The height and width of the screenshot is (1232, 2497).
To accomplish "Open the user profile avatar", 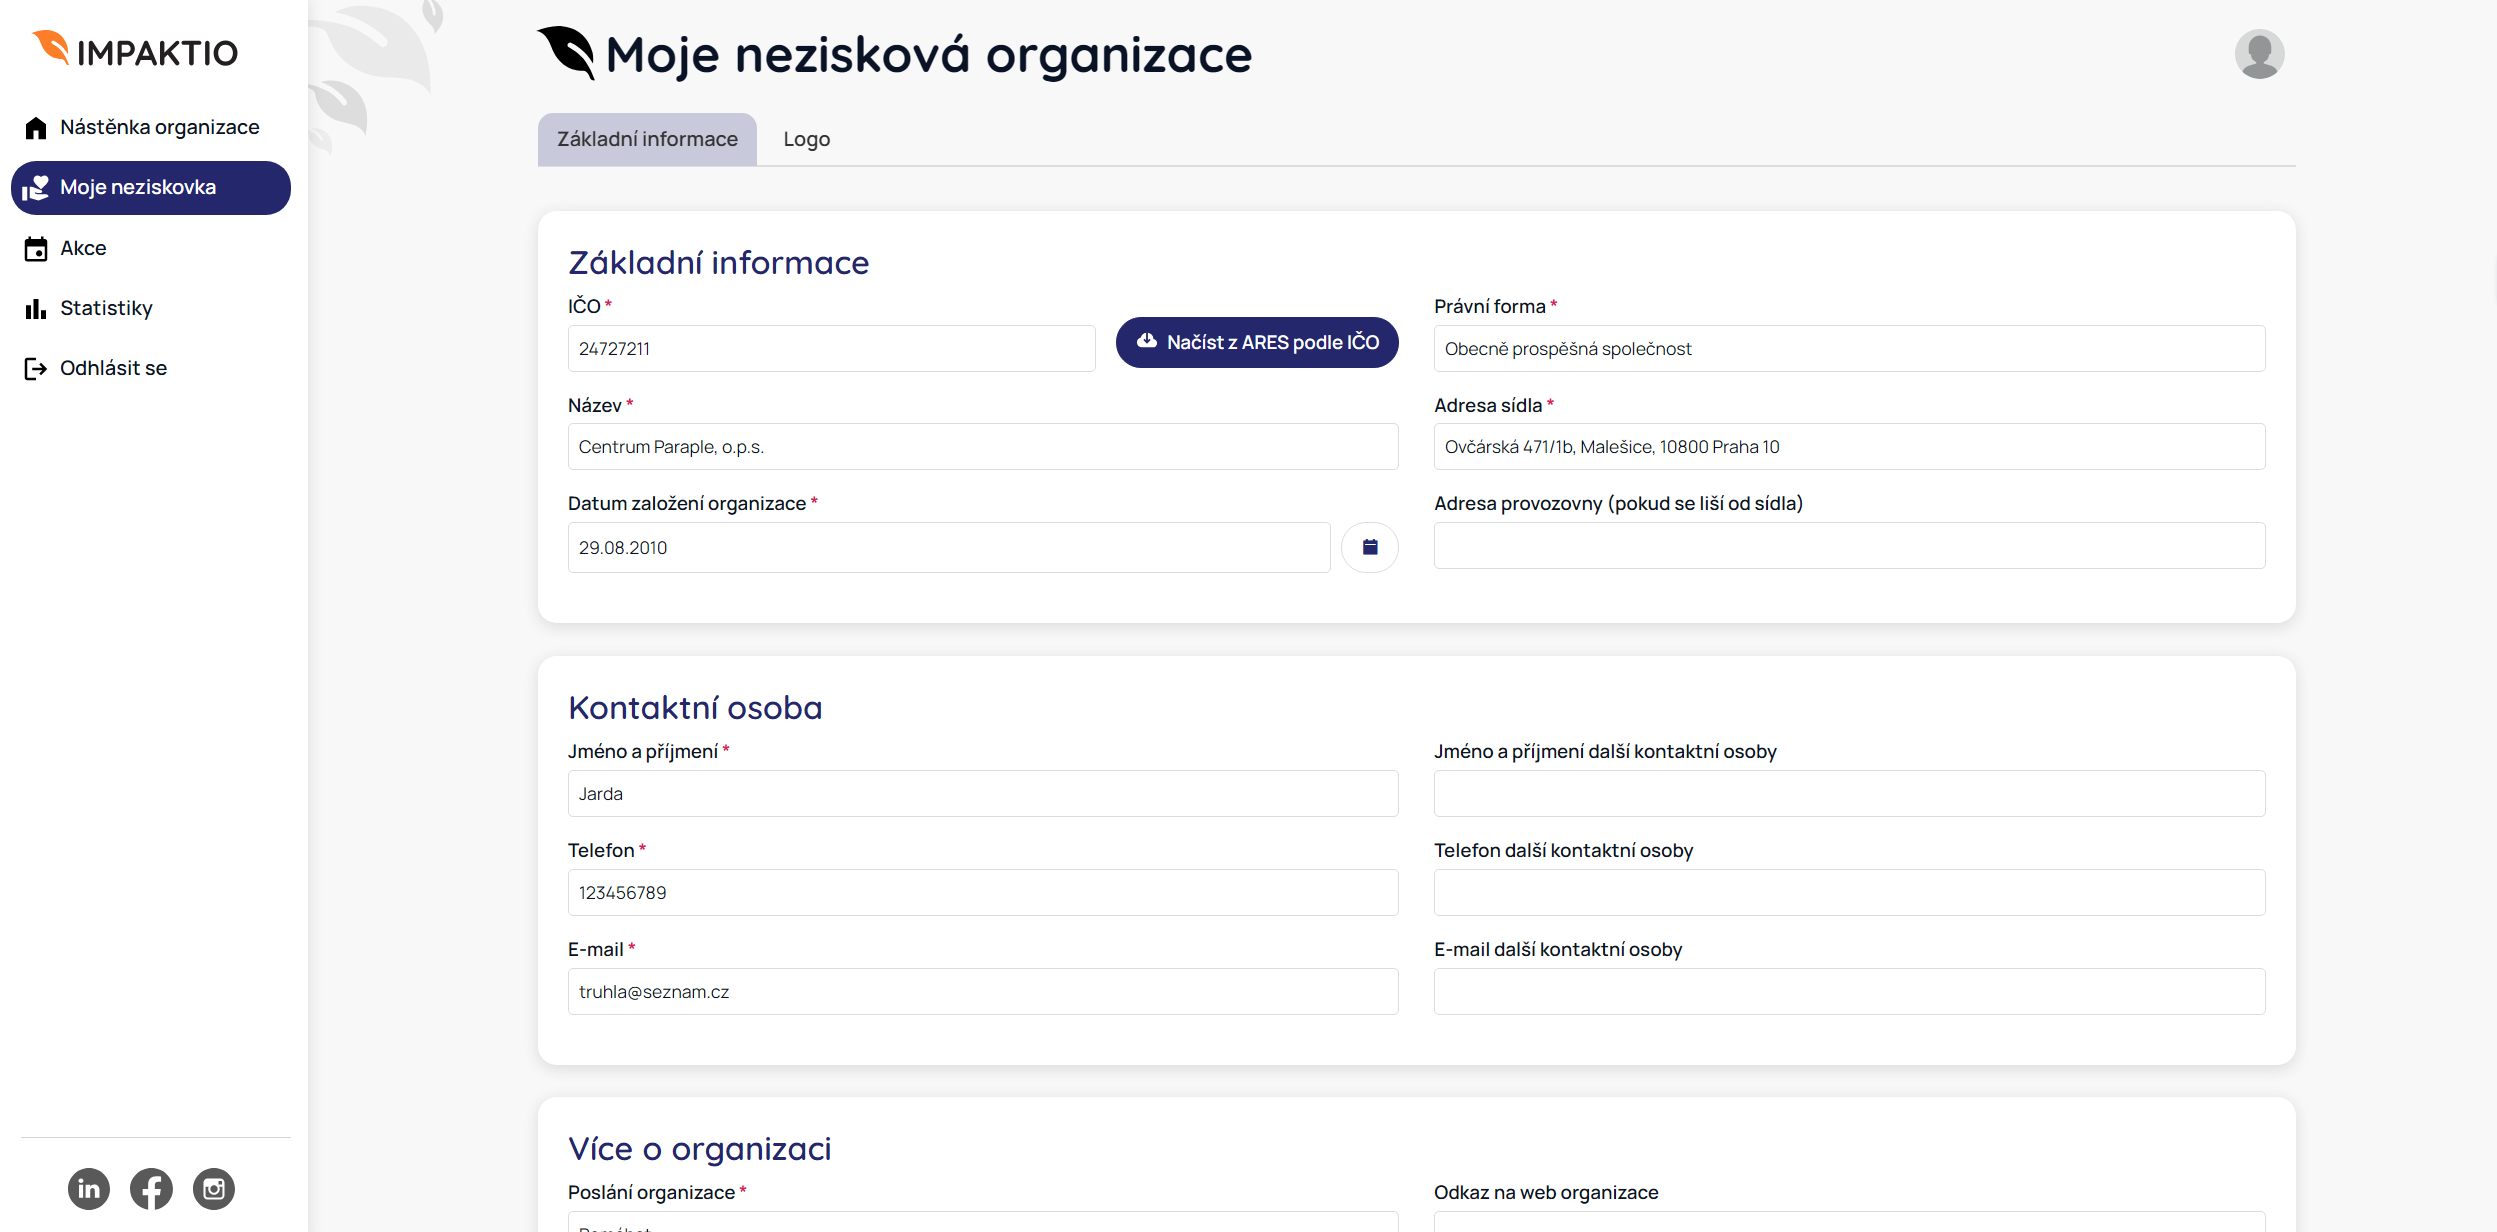I will [x=2258, y=54].
